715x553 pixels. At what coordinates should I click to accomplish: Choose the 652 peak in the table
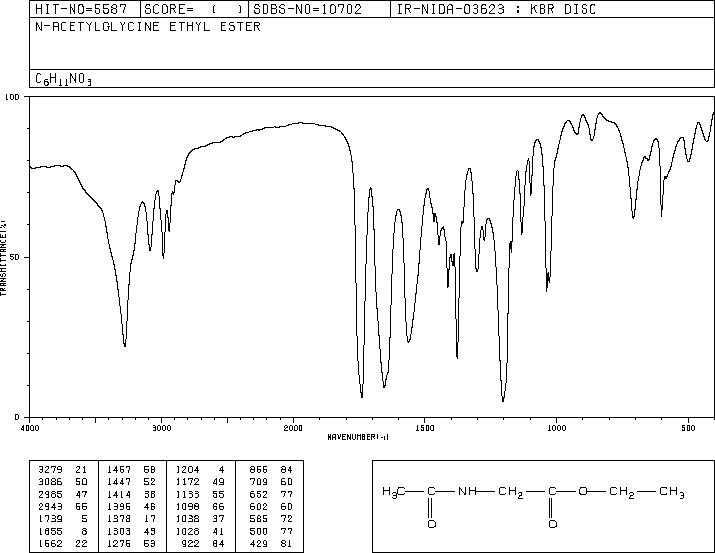[259, 494]
